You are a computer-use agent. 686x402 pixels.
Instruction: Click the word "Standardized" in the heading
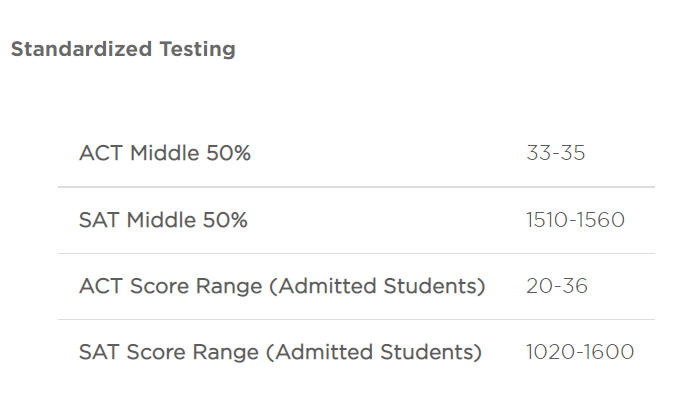click(x=81, y=49)
